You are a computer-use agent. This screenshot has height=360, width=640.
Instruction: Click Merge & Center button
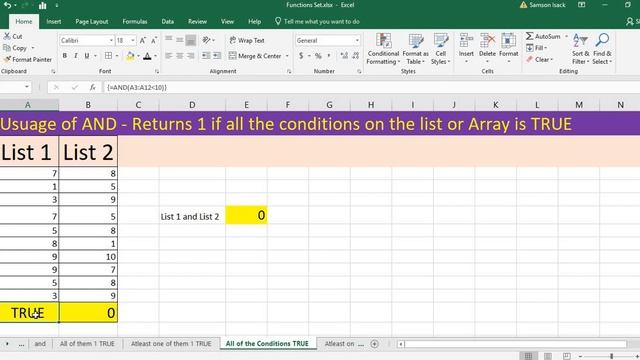click(x=256, y=56)
